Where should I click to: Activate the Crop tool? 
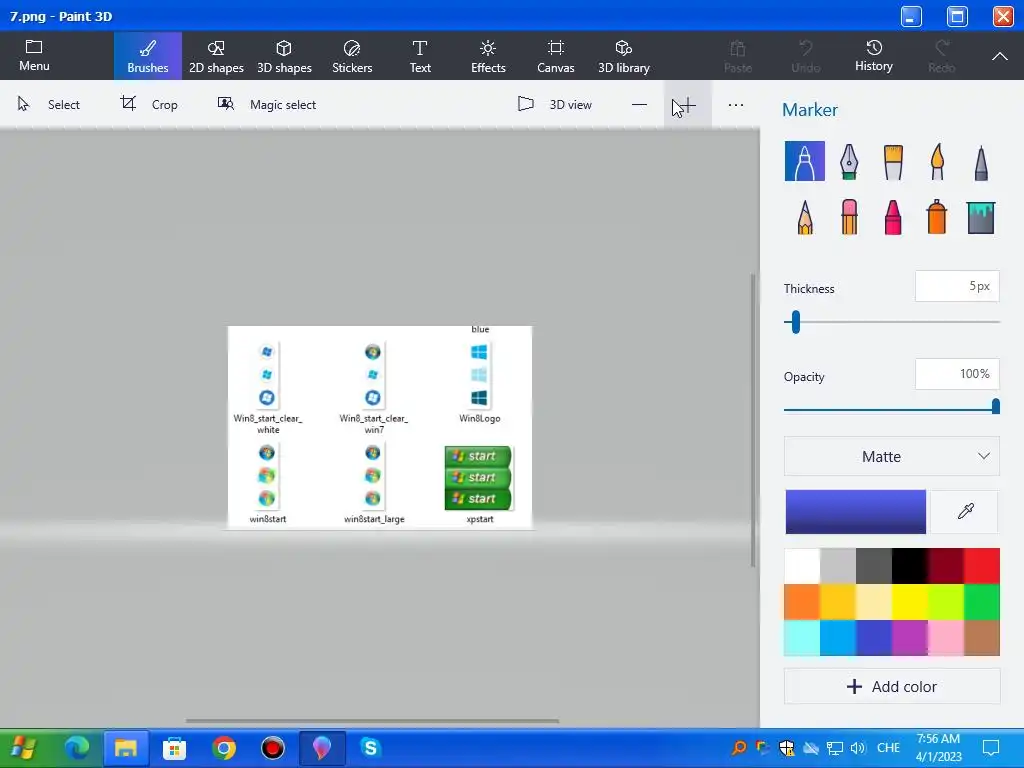149,104
